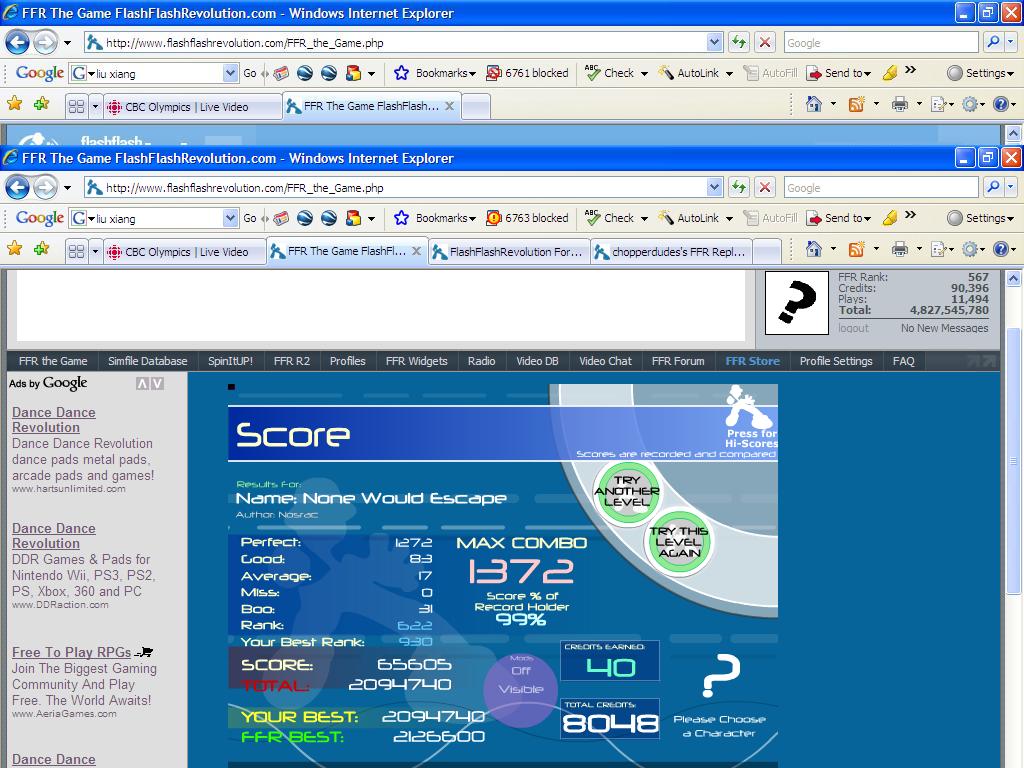Open the Simfile Database menu item
The width and height of the screenshot is (1024, 768).
[x=148, y=361]
